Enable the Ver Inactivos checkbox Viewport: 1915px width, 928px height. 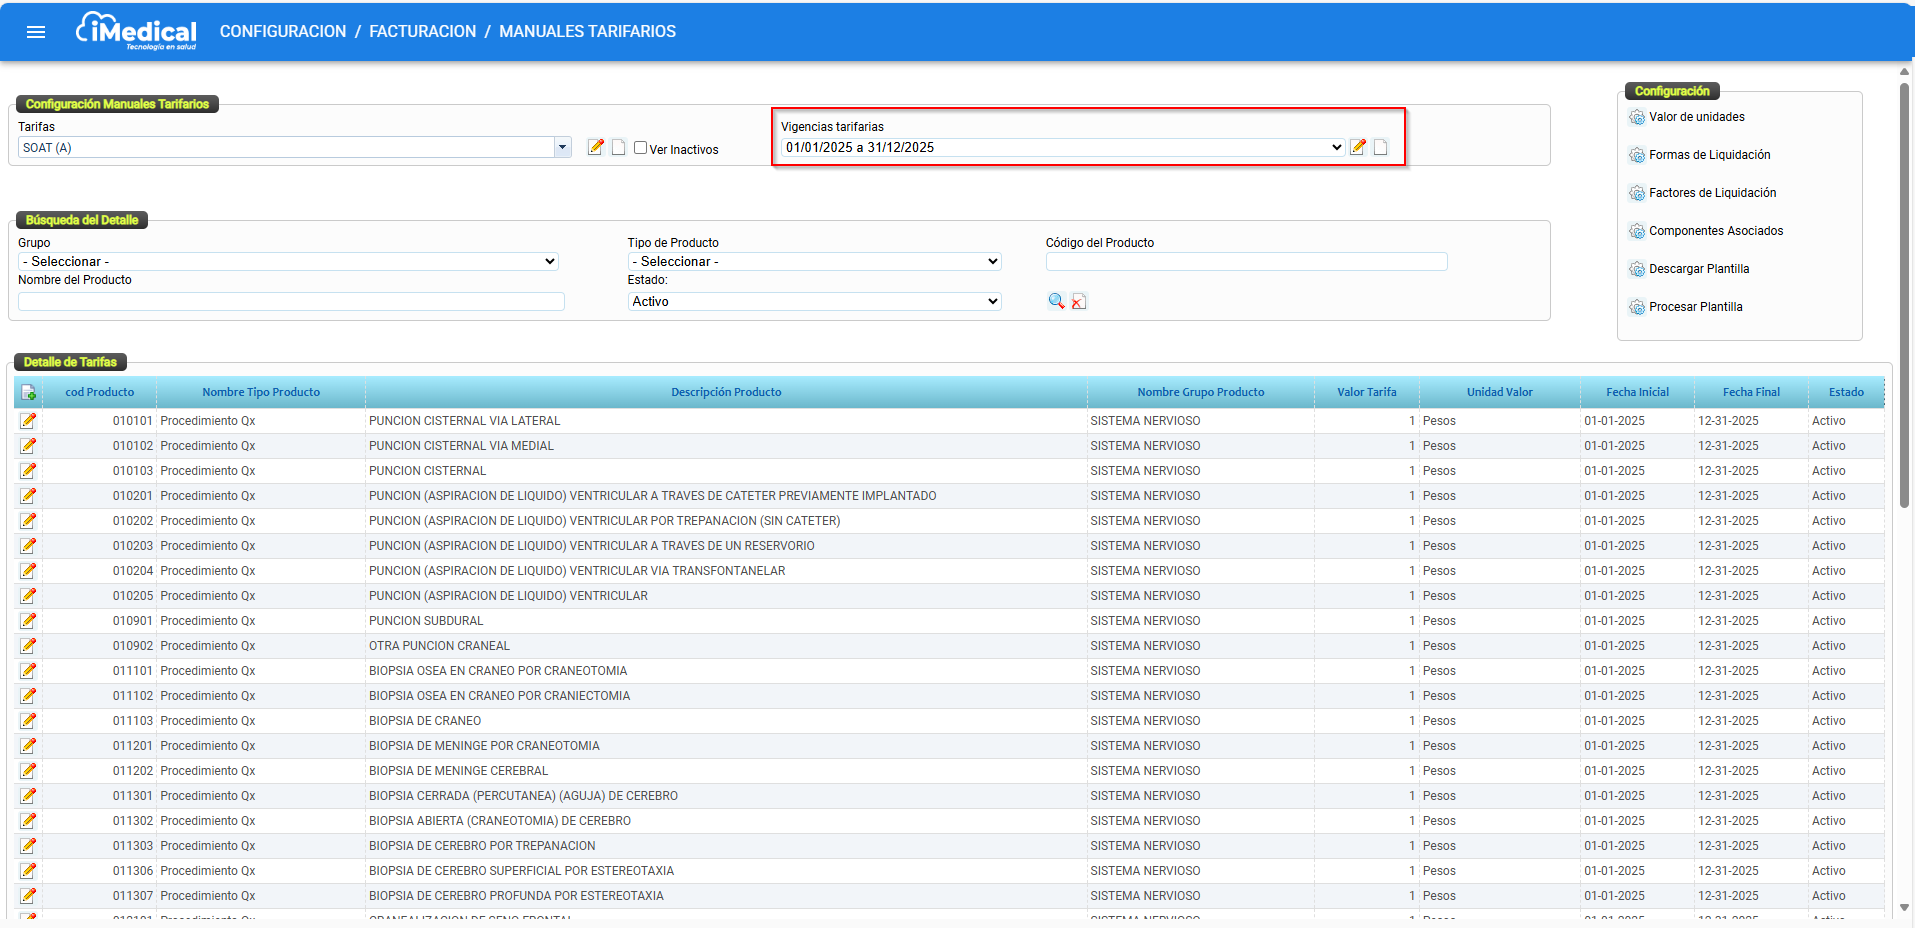641,148
